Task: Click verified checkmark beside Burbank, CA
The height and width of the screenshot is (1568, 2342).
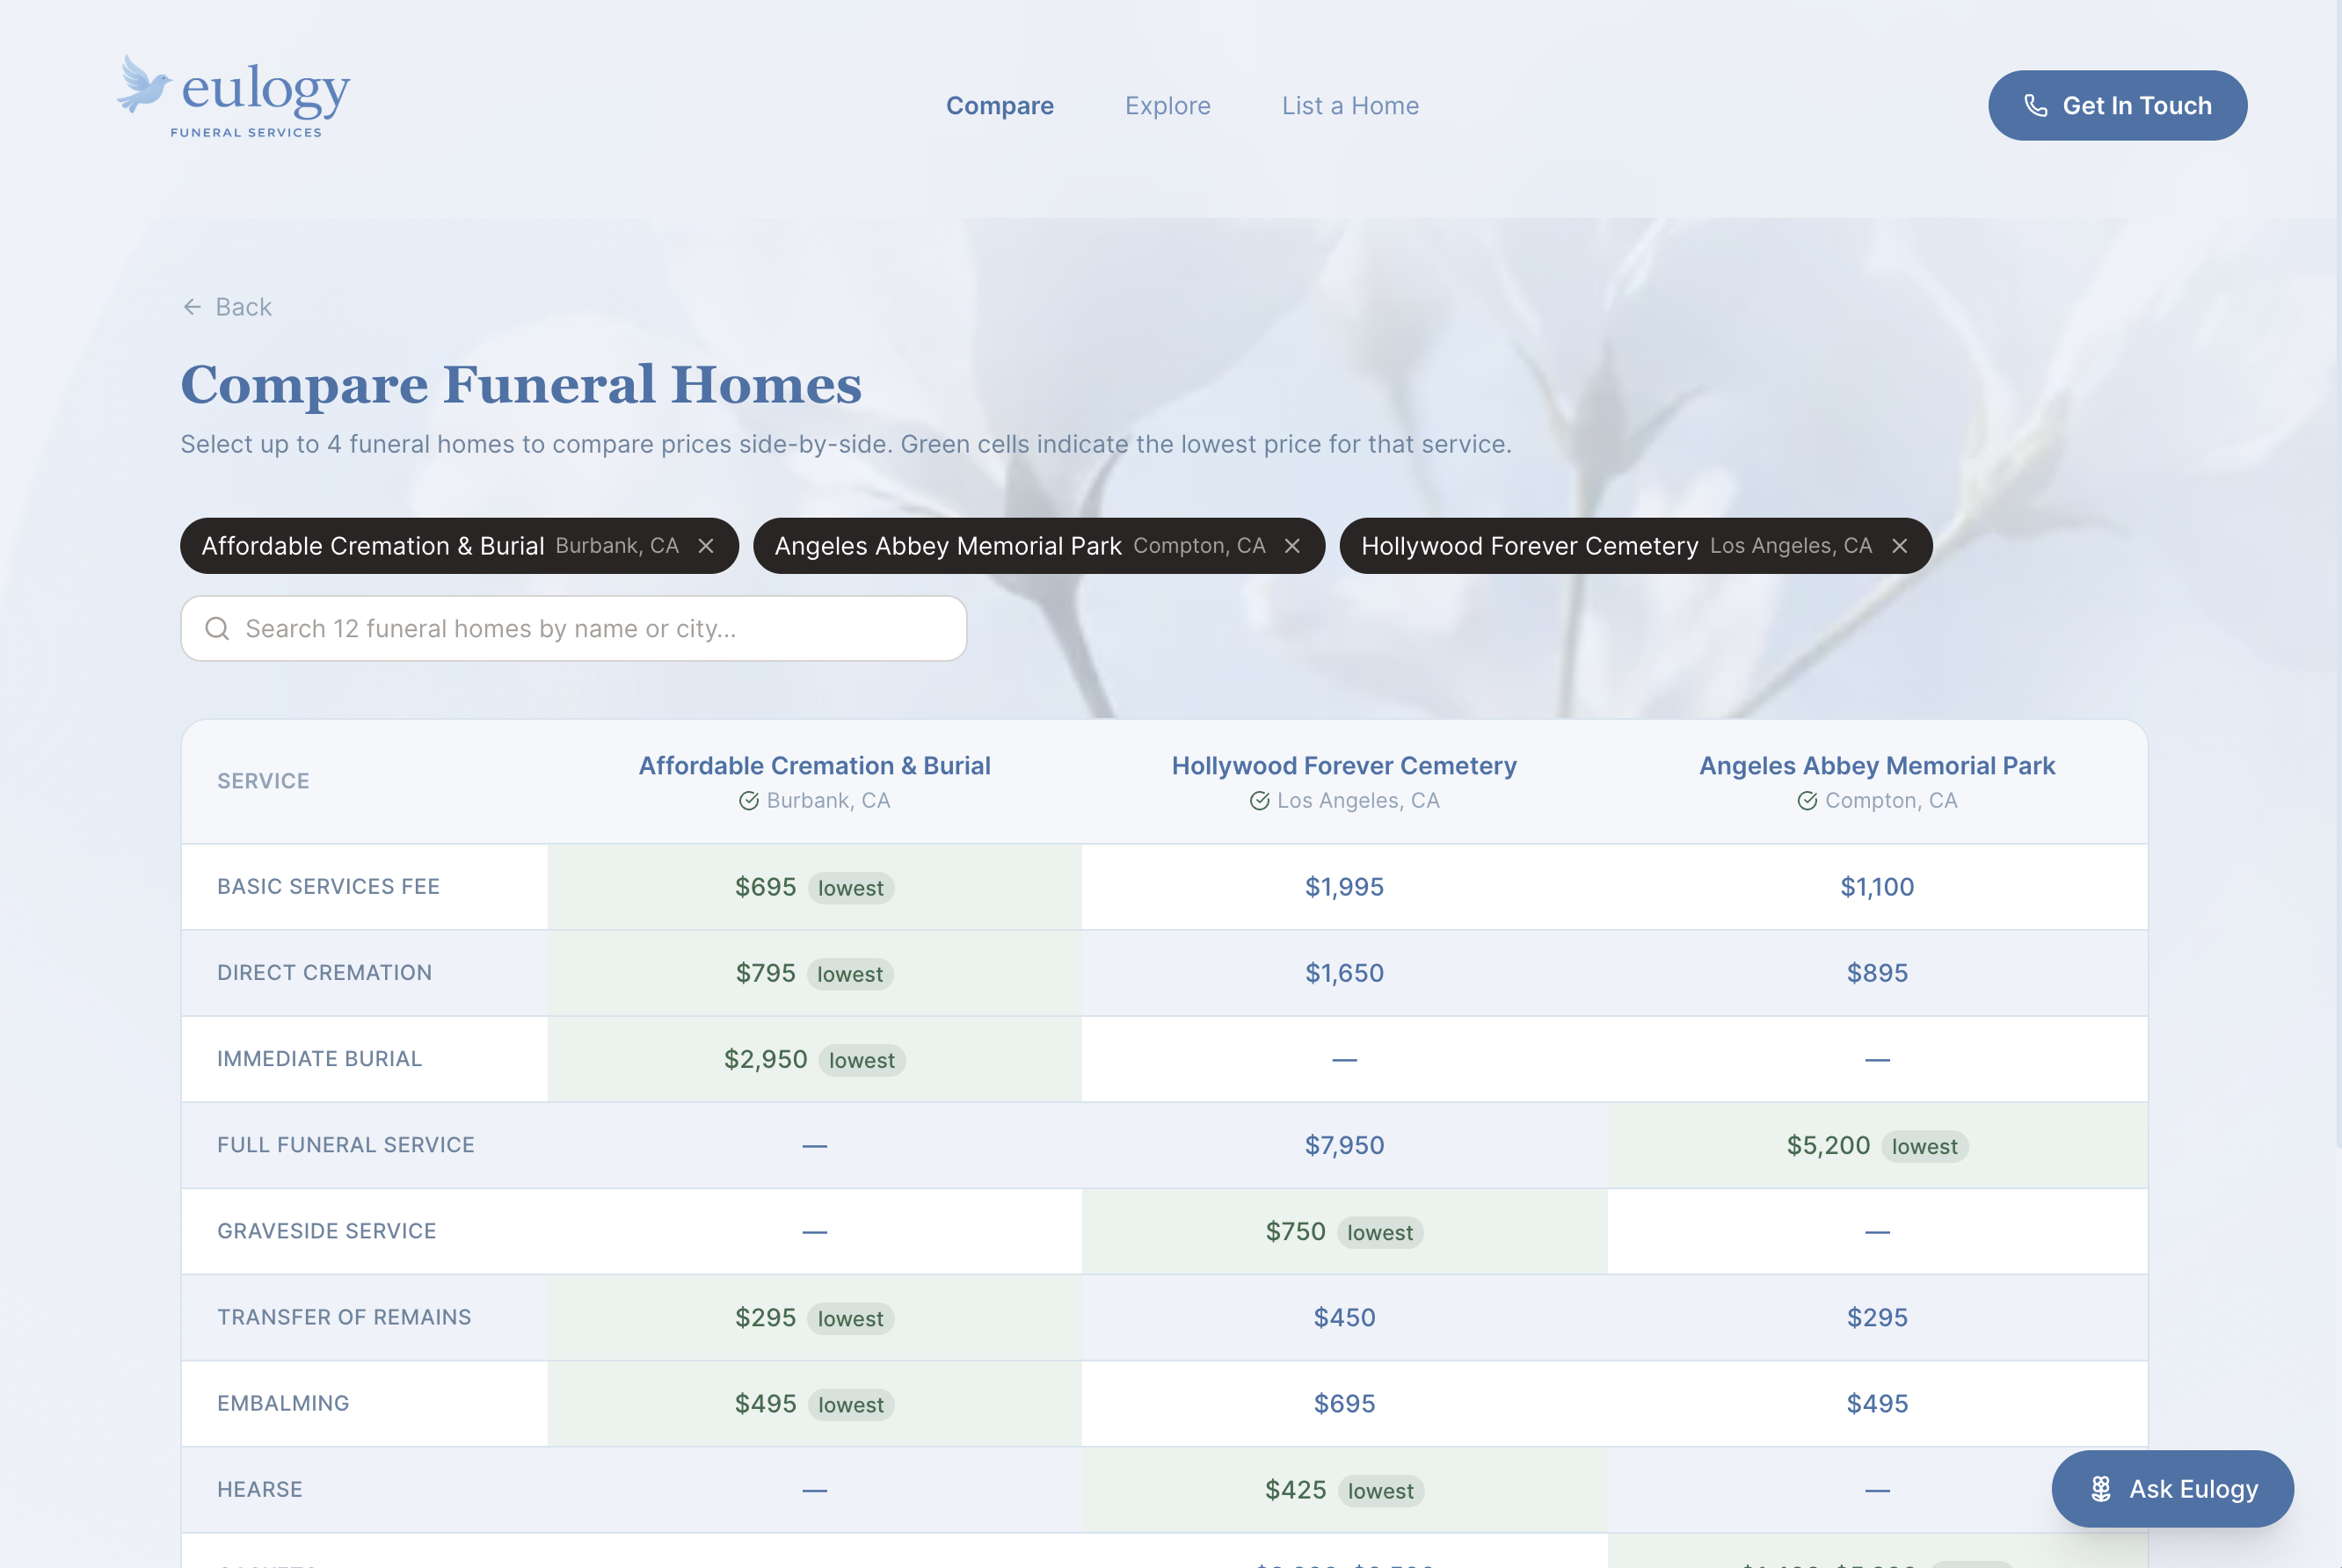Action: tap(749, 801)
